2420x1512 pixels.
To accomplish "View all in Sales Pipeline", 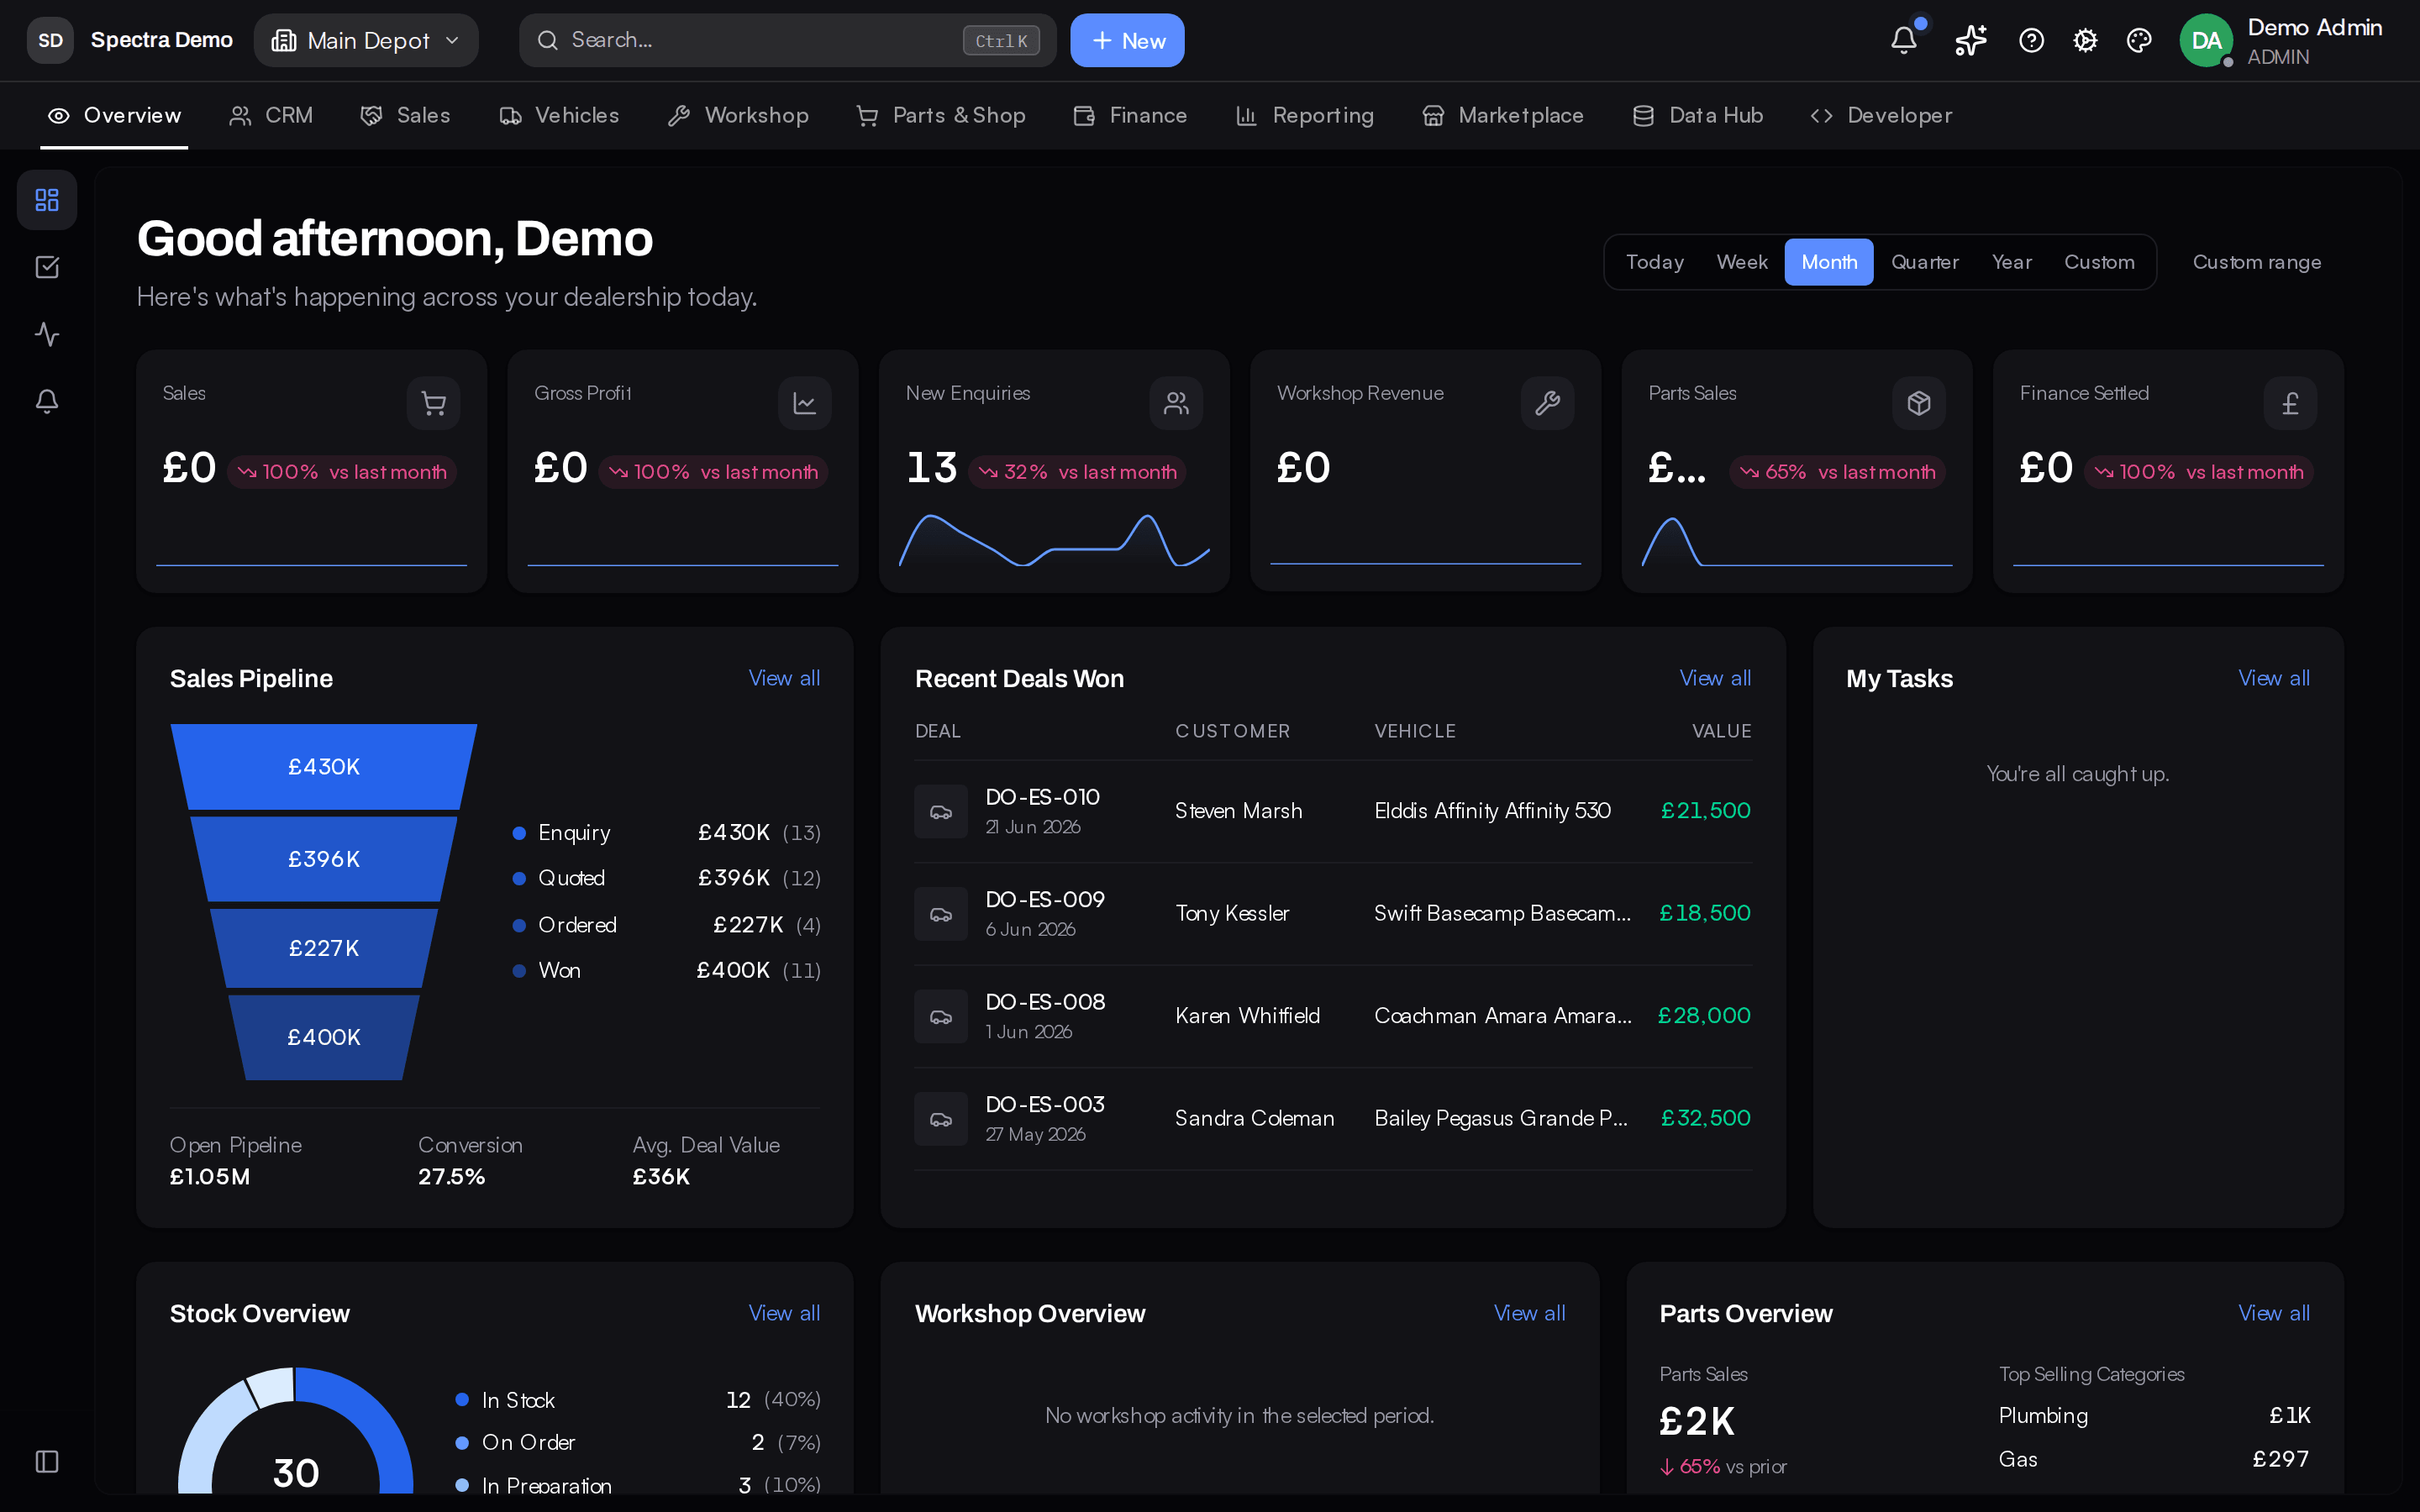I will pyautogui.click(x=784, y=678).
